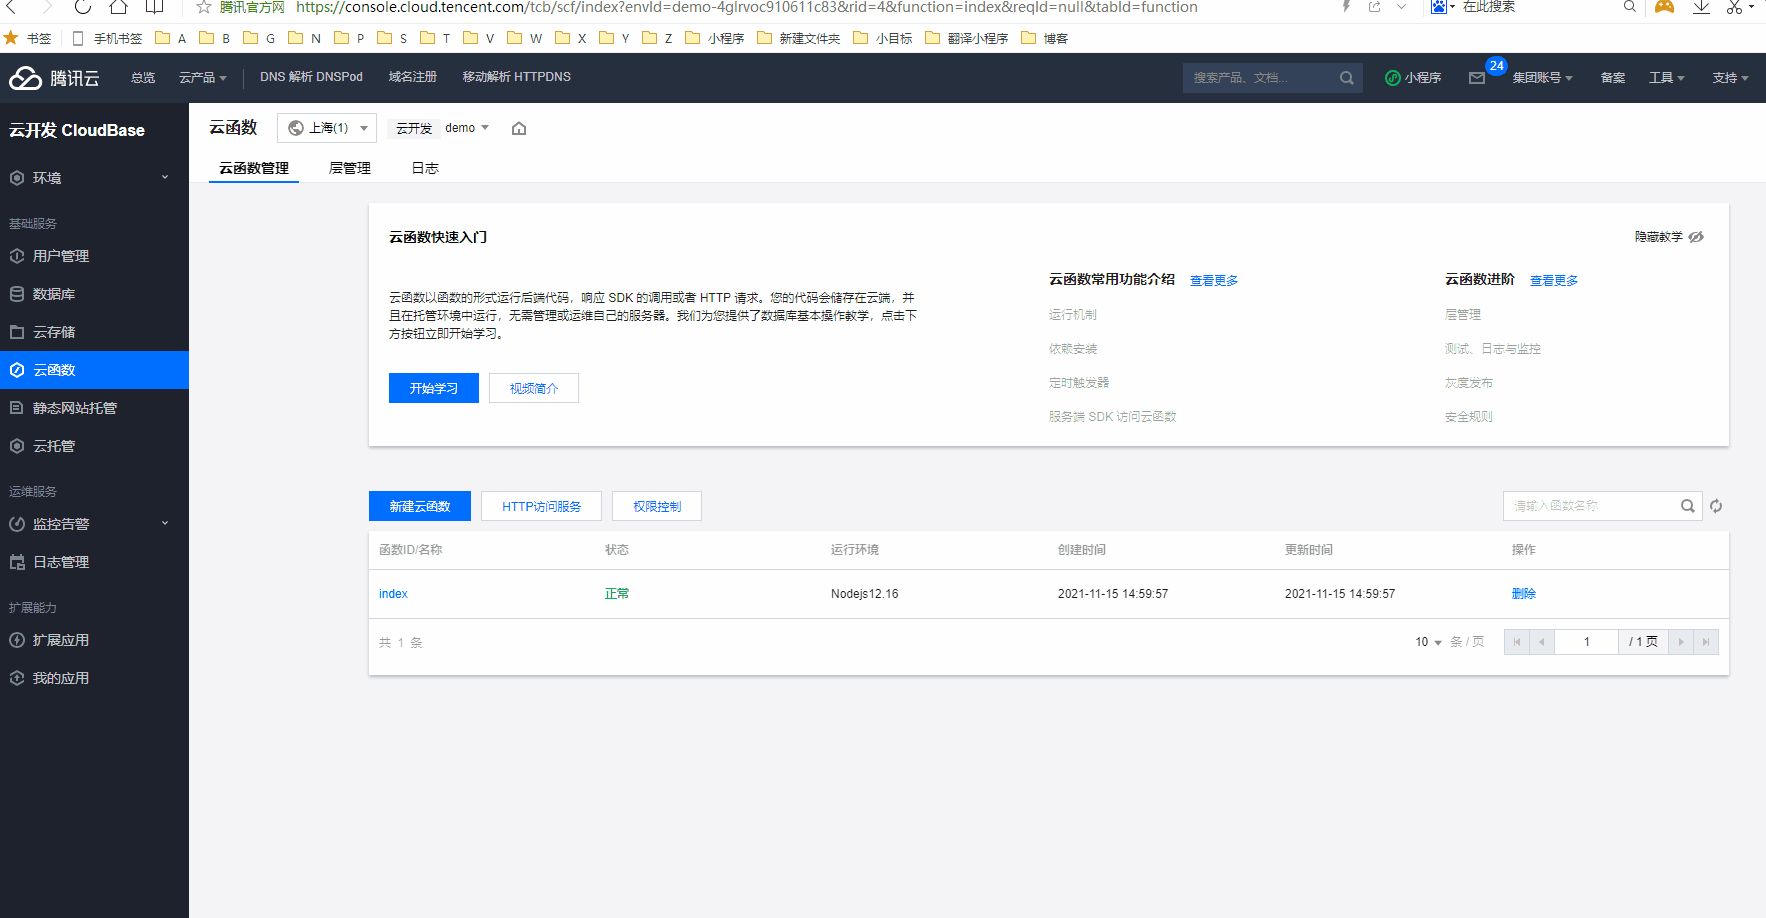This screenshot has width=1766, height=918.
Task: Open the 翻译小程序 bookmark folder
Action: 967,38
